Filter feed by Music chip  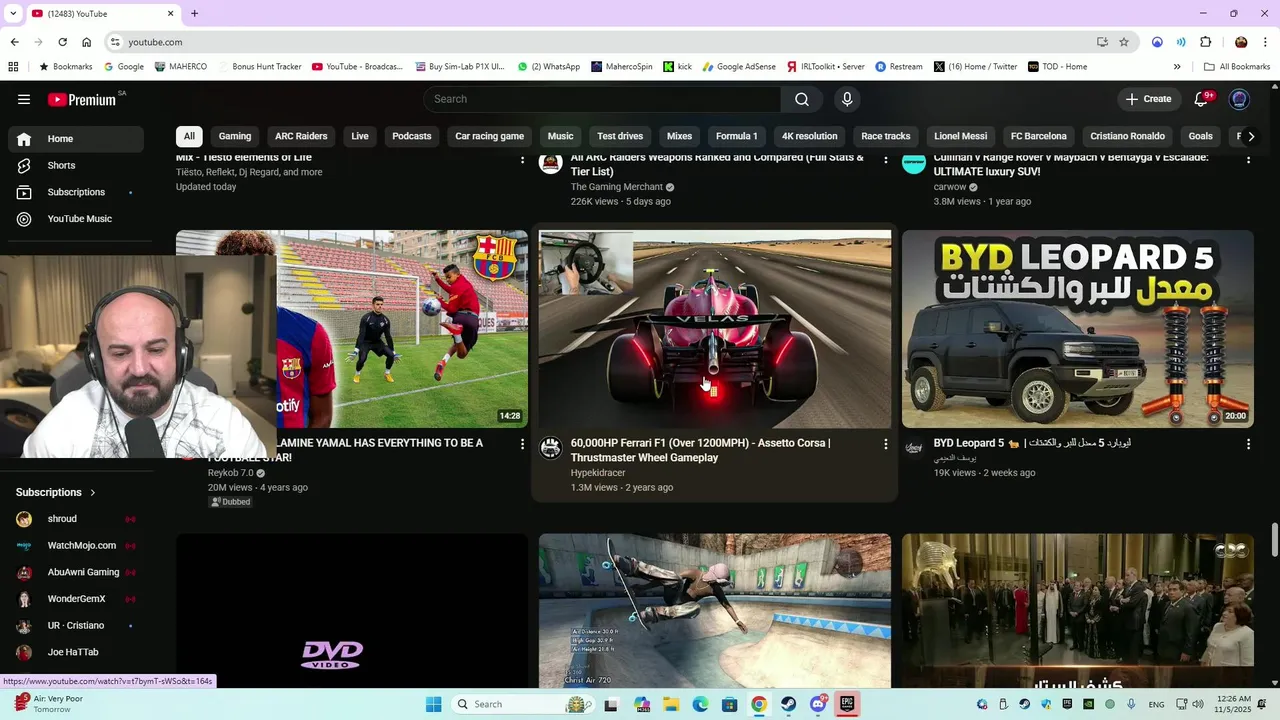561,136
